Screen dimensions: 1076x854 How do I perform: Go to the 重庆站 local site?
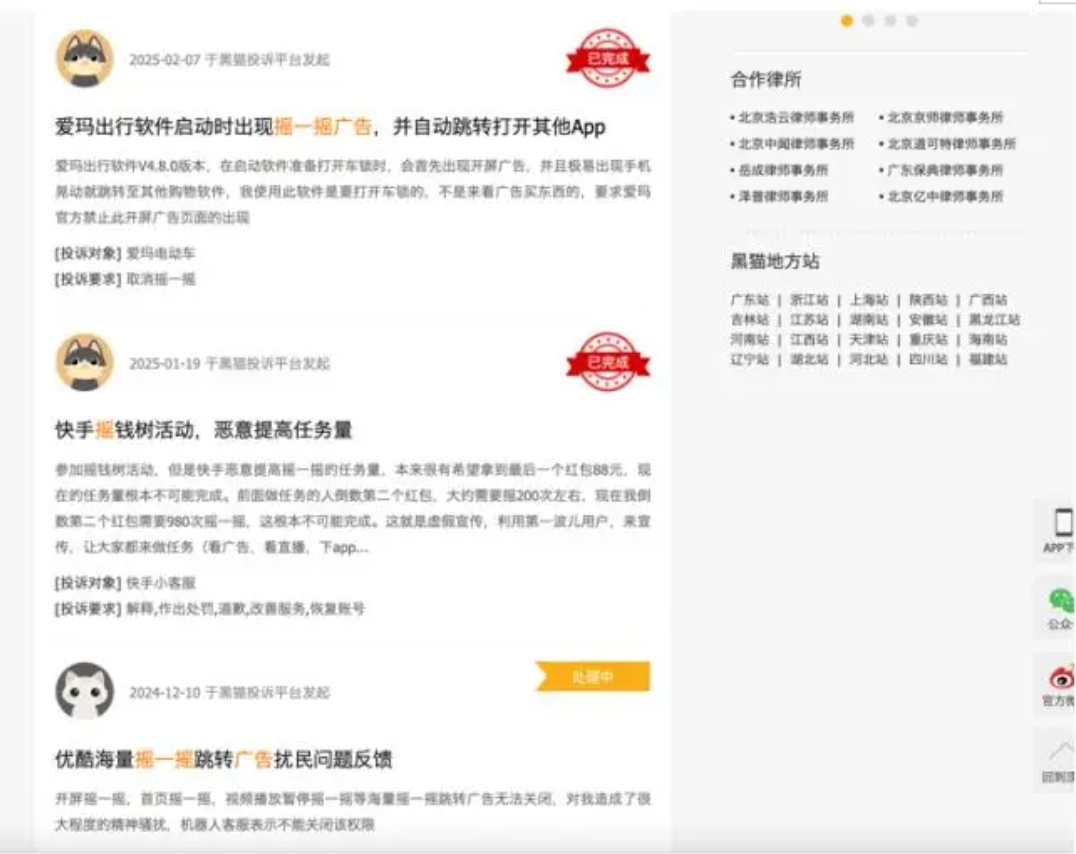point(928,340)
